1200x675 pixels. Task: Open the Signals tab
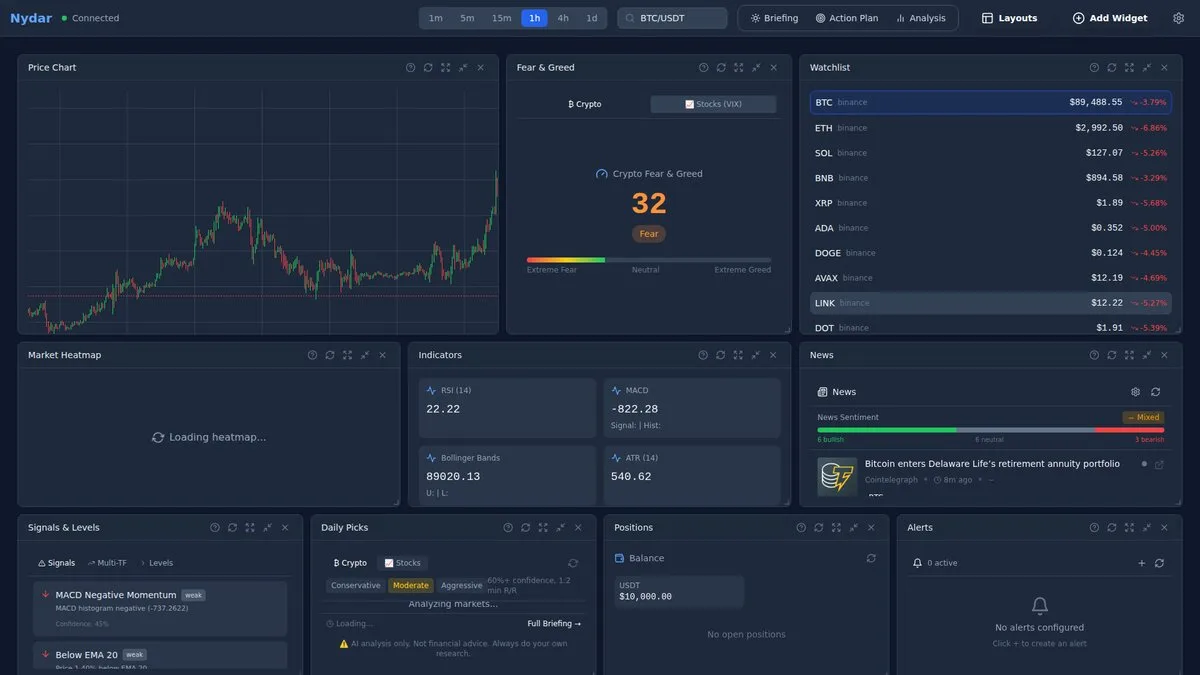(x=56, y=563)
